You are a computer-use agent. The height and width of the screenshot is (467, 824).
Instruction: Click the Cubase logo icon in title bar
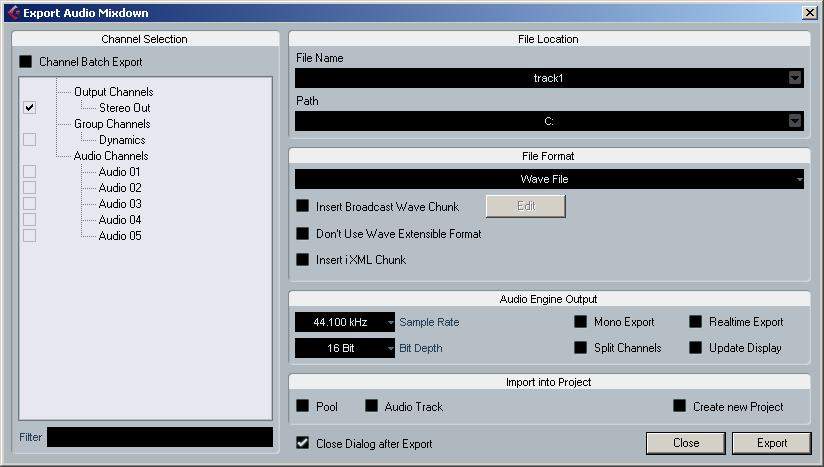pyautogui.click(x=13, y=13)
